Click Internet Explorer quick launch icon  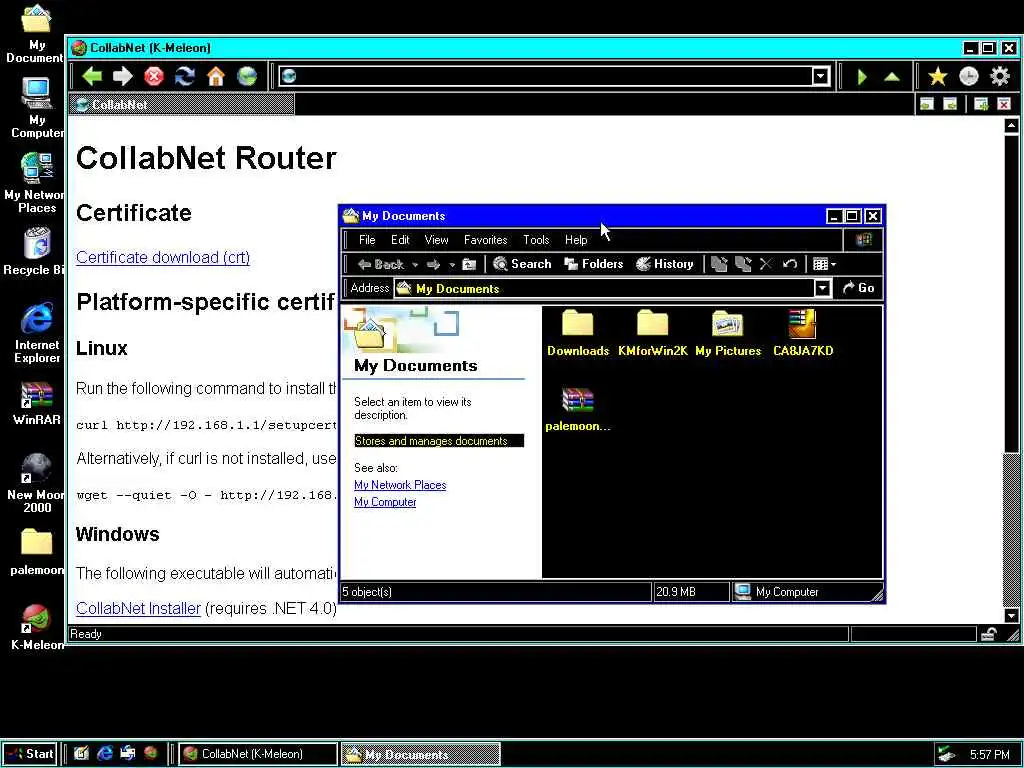104,754
